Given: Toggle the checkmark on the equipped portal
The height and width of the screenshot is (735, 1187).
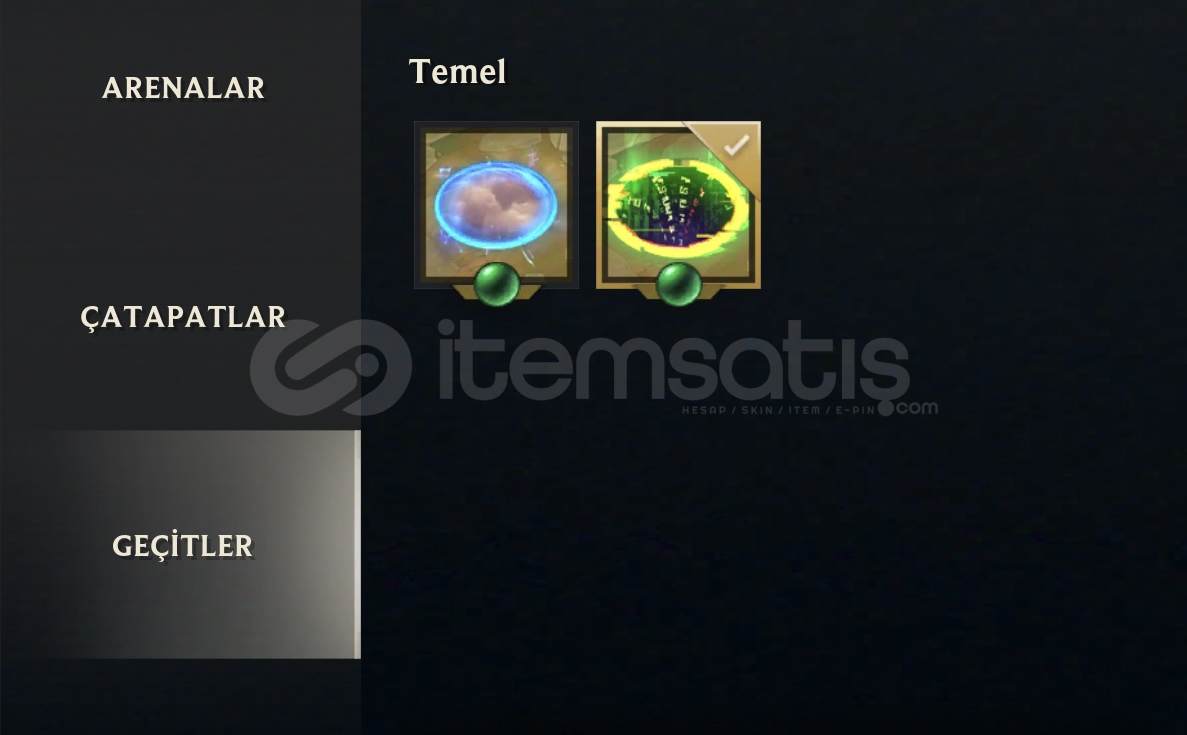Looking at the screenshot, I should click(x=737, y=145).
